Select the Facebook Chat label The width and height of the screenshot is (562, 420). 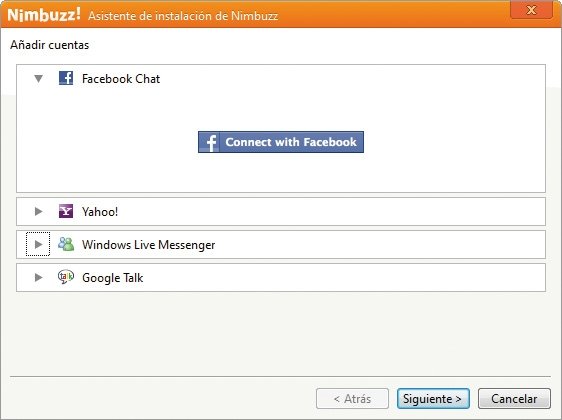point(121,78)
